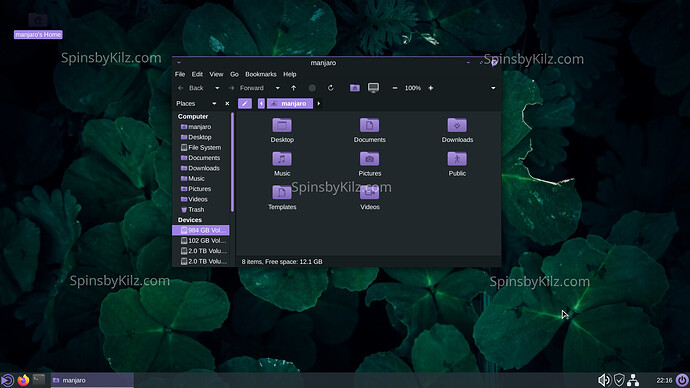Image resolution: width=690 pixels, height=388 pixels.
Task: Click the Forward navigation button
Action: point(246,88)
